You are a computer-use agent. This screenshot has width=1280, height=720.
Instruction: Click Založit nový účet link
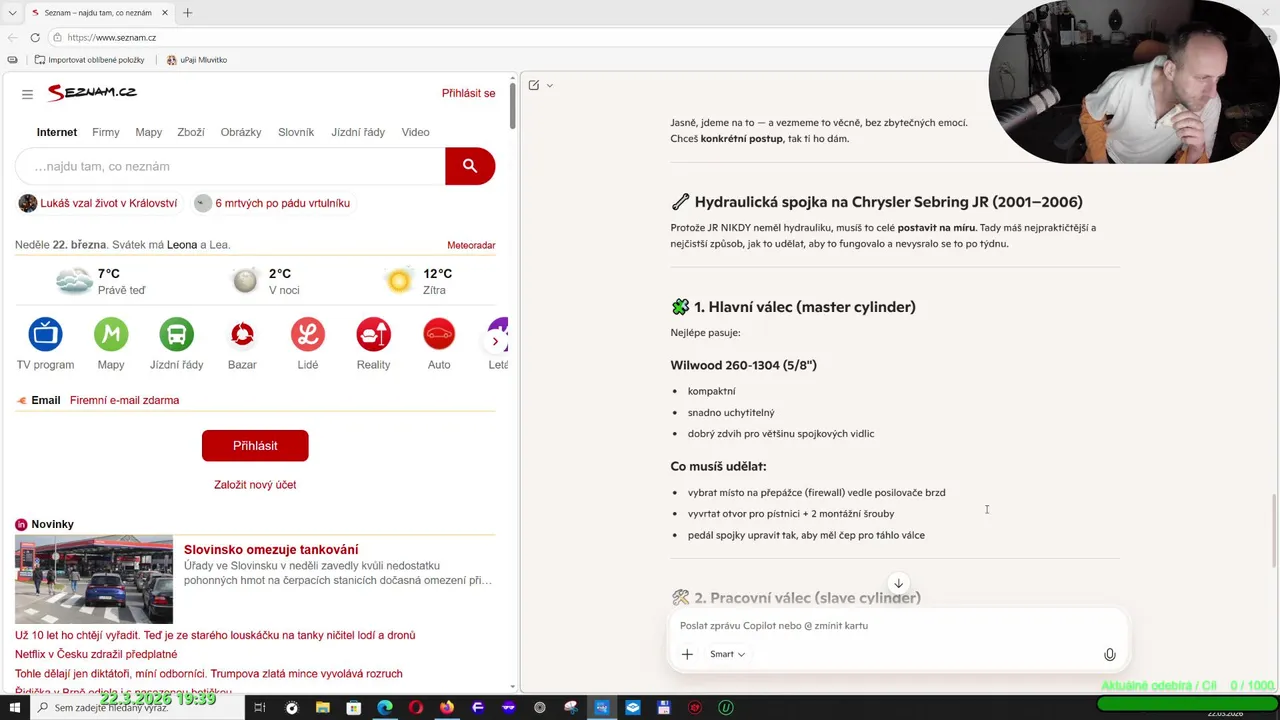pos(255,485)
